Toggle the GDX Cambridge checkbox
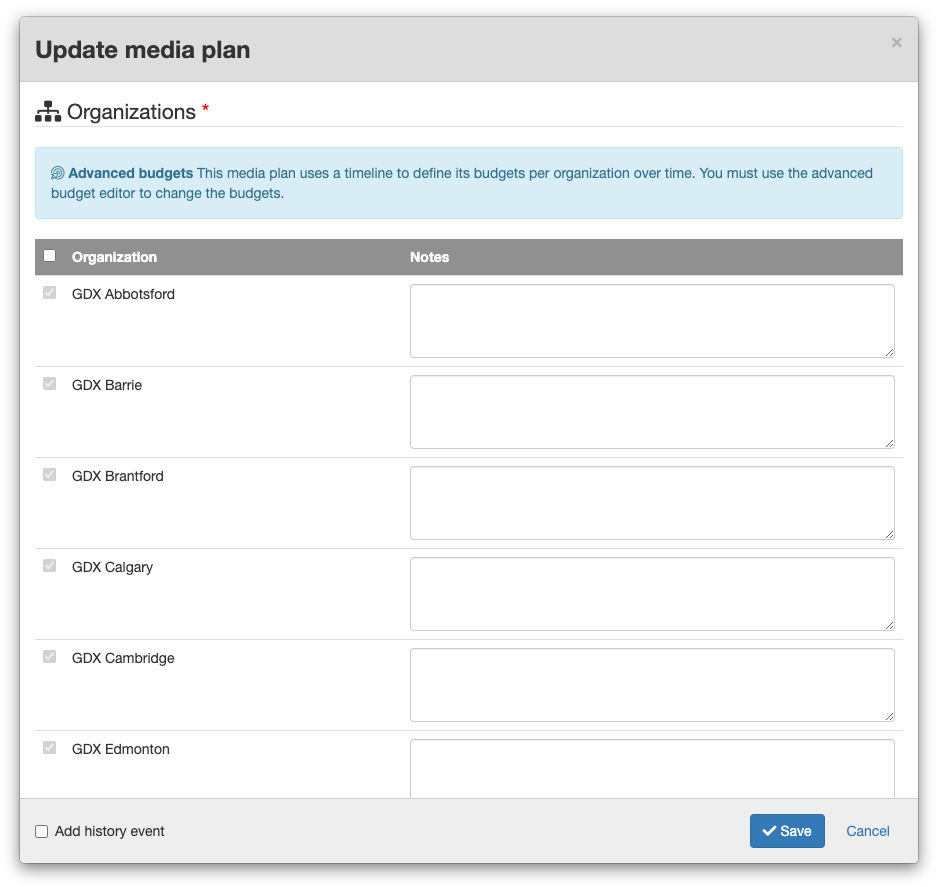The image size is (940, 887). tap(50, 657)
